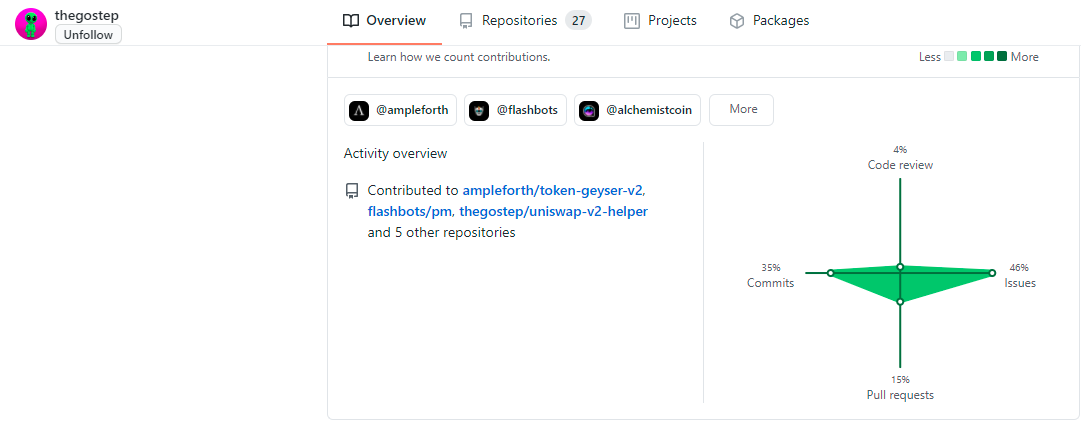
Task: Click the Projects board icon
Action: pos(632,21)
